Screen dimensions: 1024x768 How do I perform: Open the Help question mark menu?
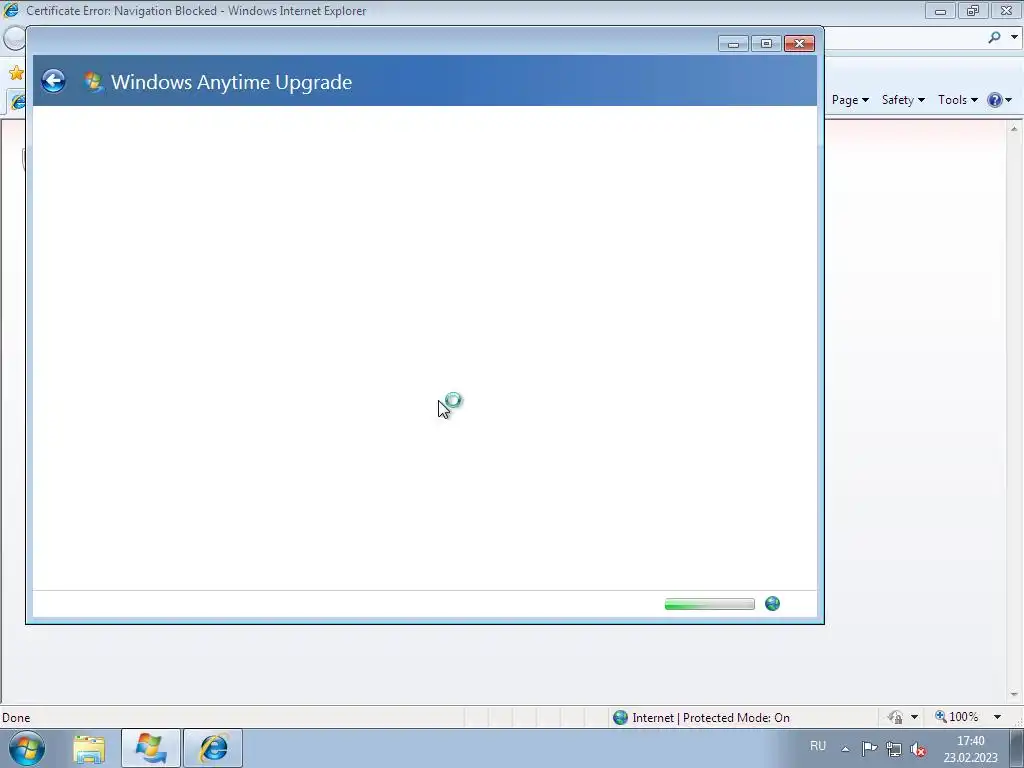tap(999, 100)
